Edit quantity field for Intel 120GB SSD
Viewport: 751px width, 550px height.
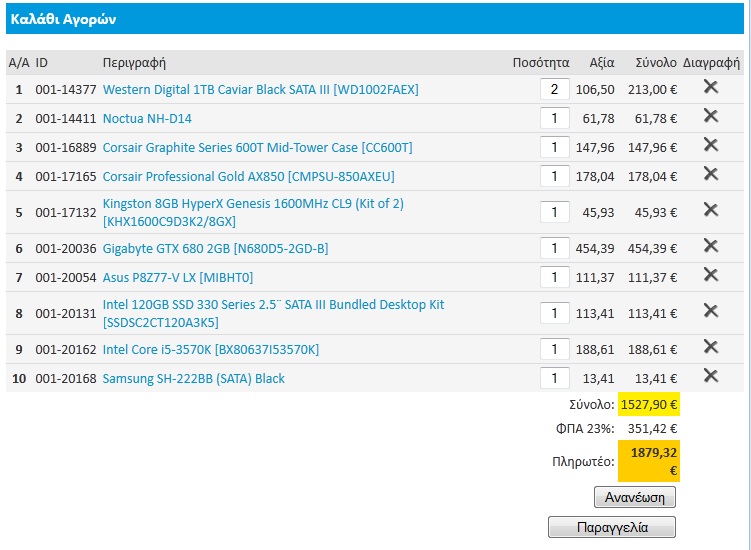point(555,313)
